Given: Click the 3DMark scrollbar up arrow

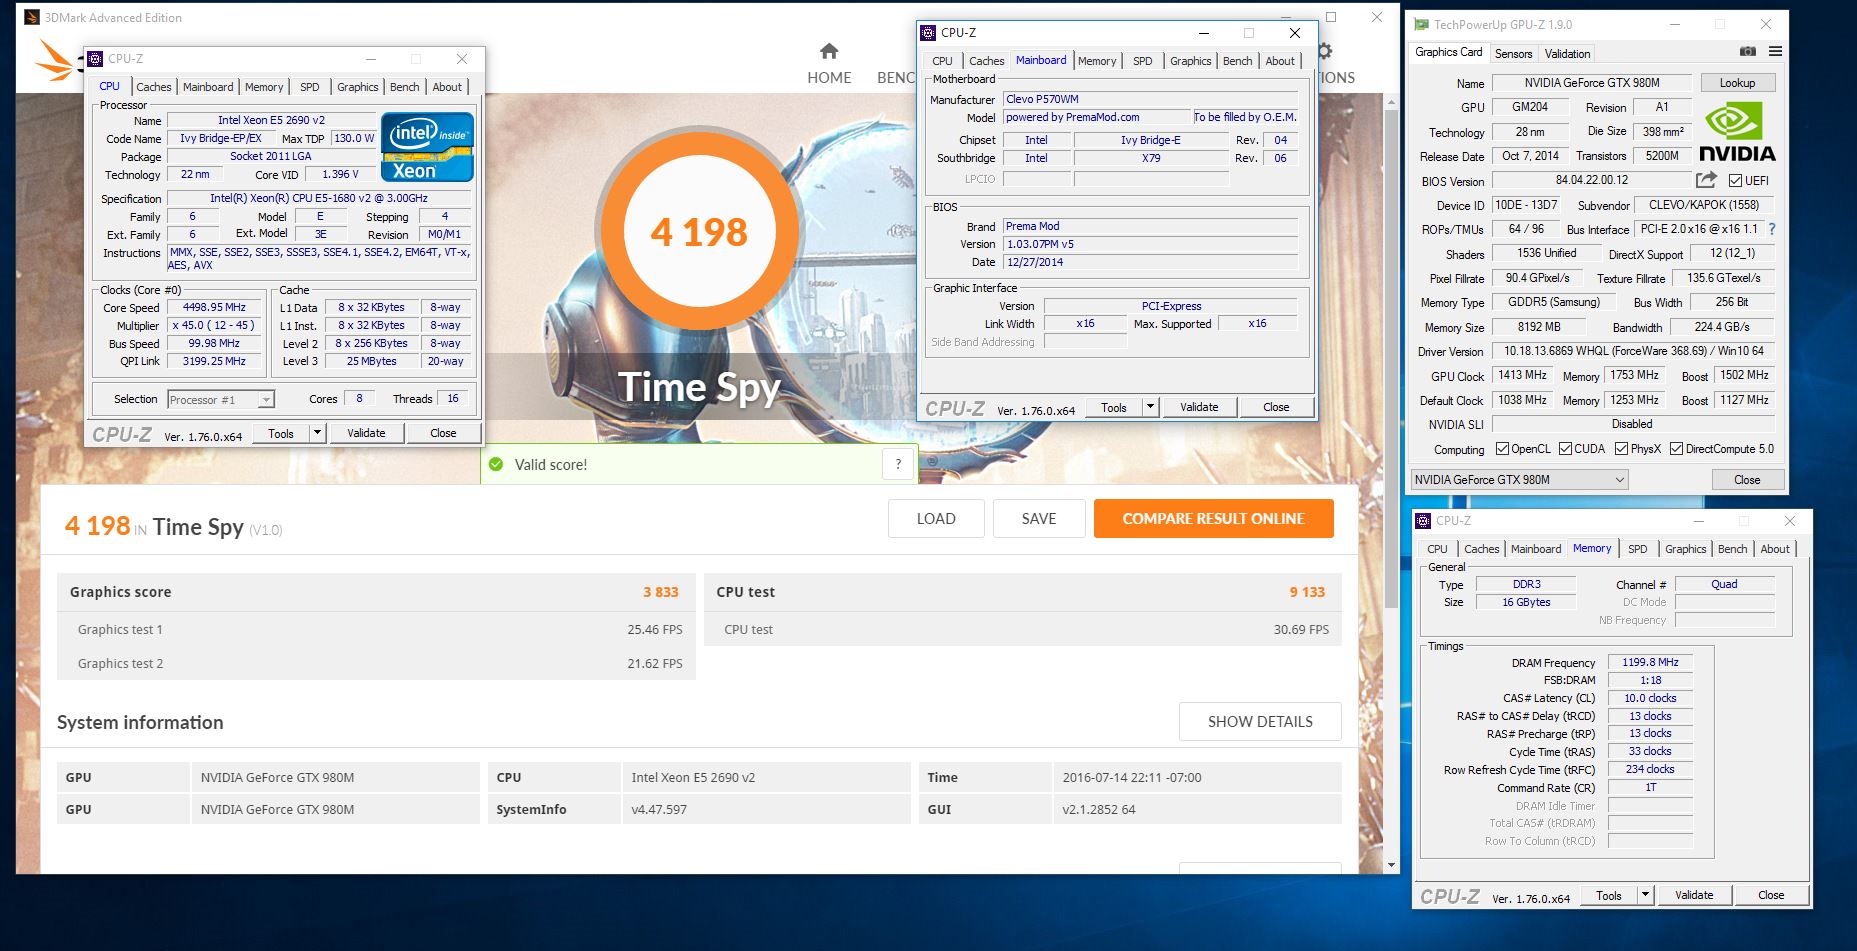Looking at the screenshot, I should [x=1391, y=100].
